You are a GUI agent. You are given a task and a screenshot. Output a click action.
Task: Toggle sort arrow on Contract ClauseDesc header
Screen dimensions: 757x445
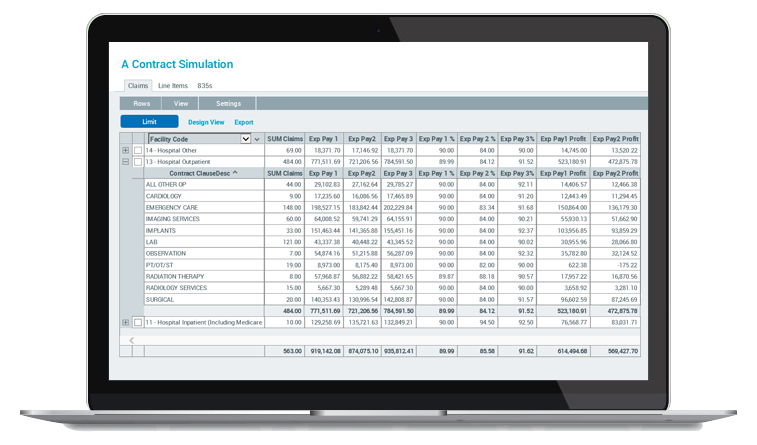(236, 173)
